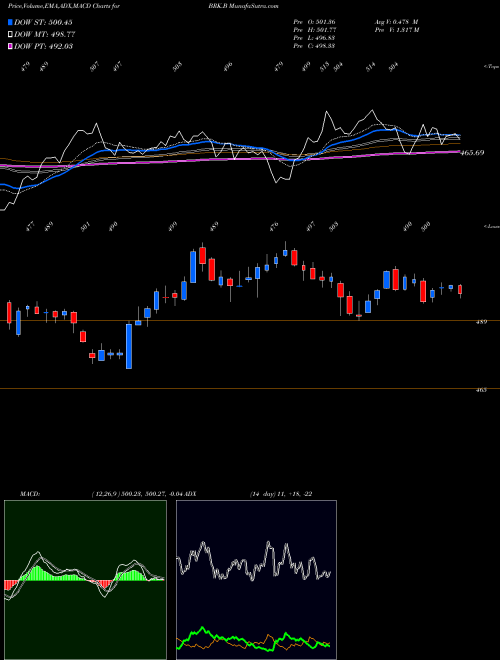Click the tall blue candlestick below the 489 line
This screenshot has height=660, width=500.
click(x=129, y=346)
